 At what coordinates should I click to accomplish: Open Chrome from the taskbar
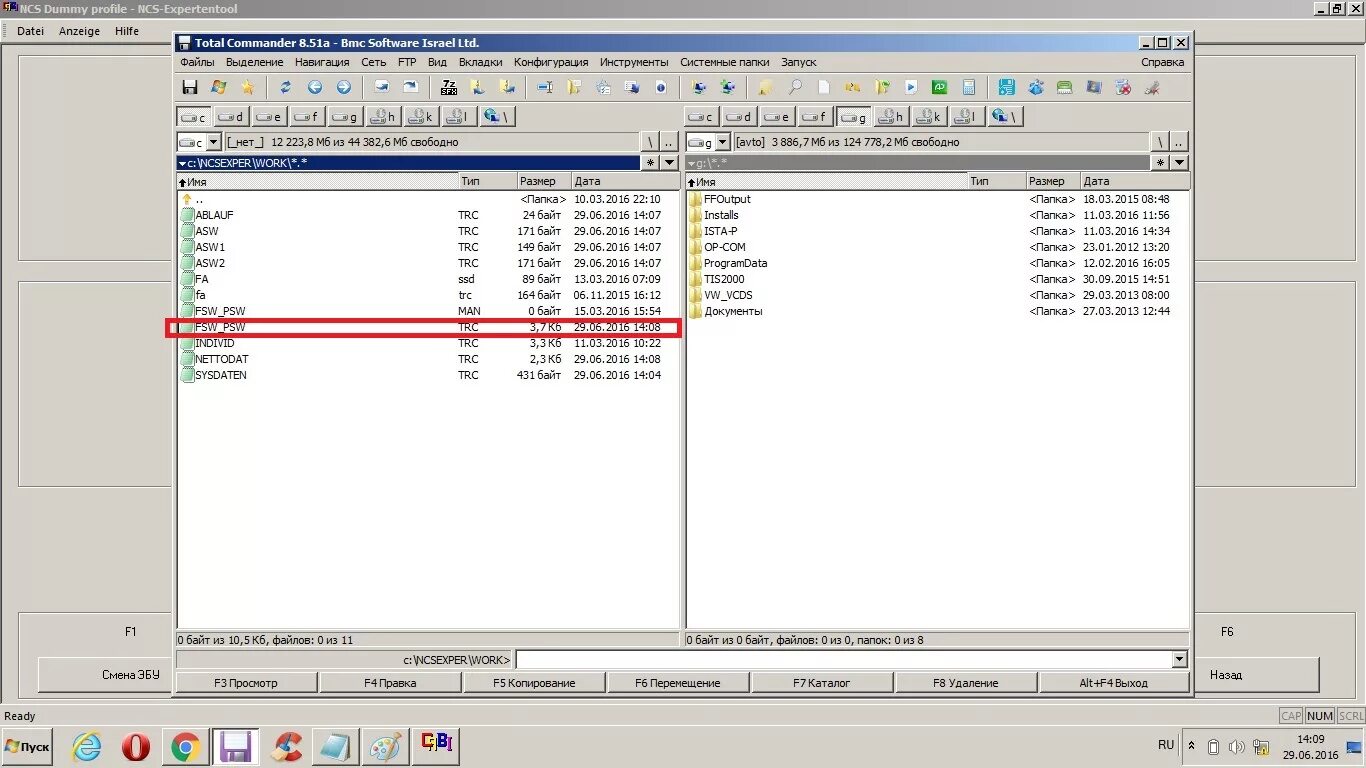pyautogui.click(x=185, y=747)
